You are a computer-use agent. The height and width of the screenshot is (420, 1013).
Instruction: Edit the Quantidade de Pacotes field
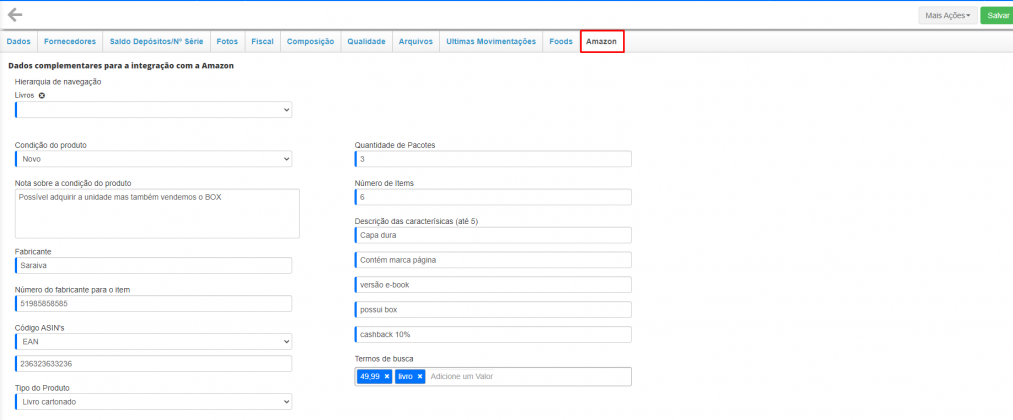tap(493, 158)
